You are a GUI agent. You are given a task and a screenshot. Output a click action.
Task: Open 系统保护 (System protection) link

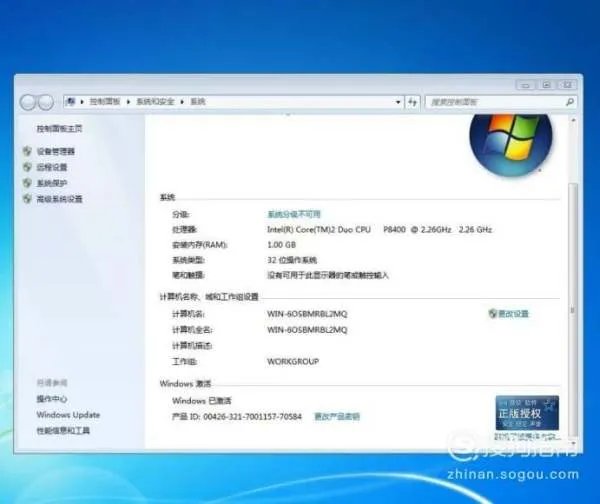coord(52,183)
